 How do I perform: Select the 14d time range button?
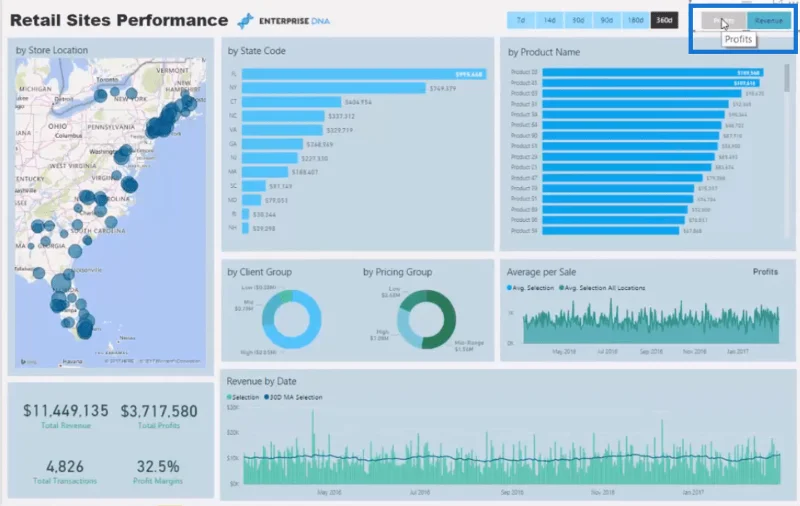(549, 20)
